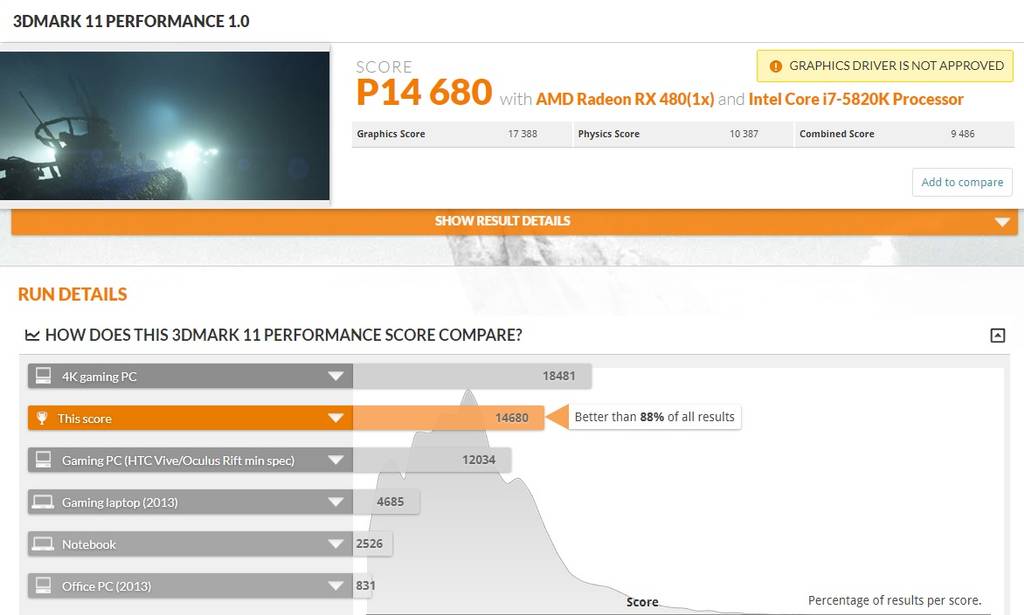Click the Physics Score label
The height and width of the screenshot is (615, 1024).
coord(609,134)
